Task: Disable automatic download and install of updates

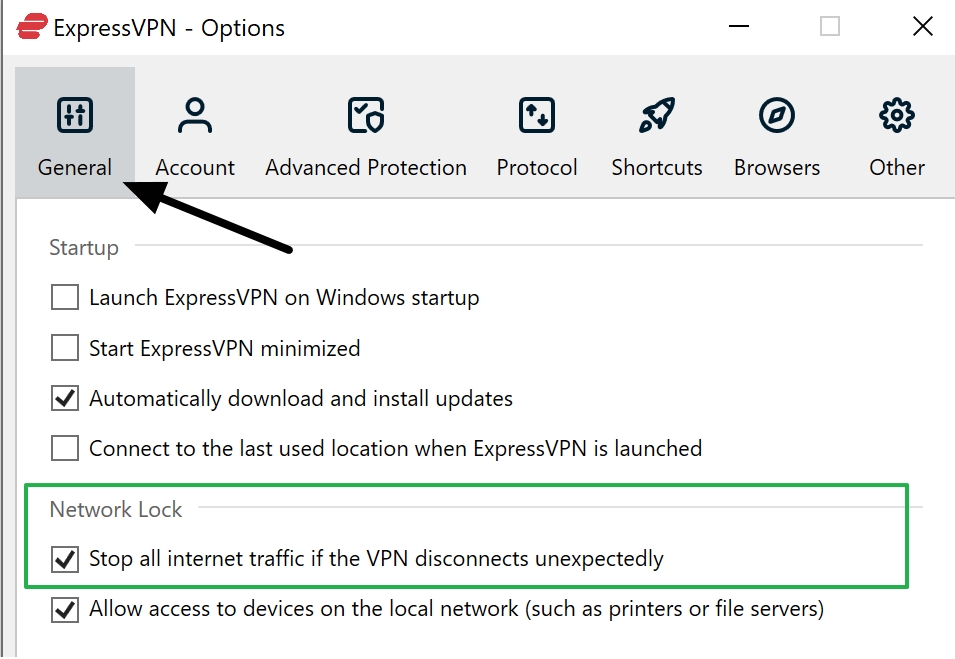Action: 64,397
